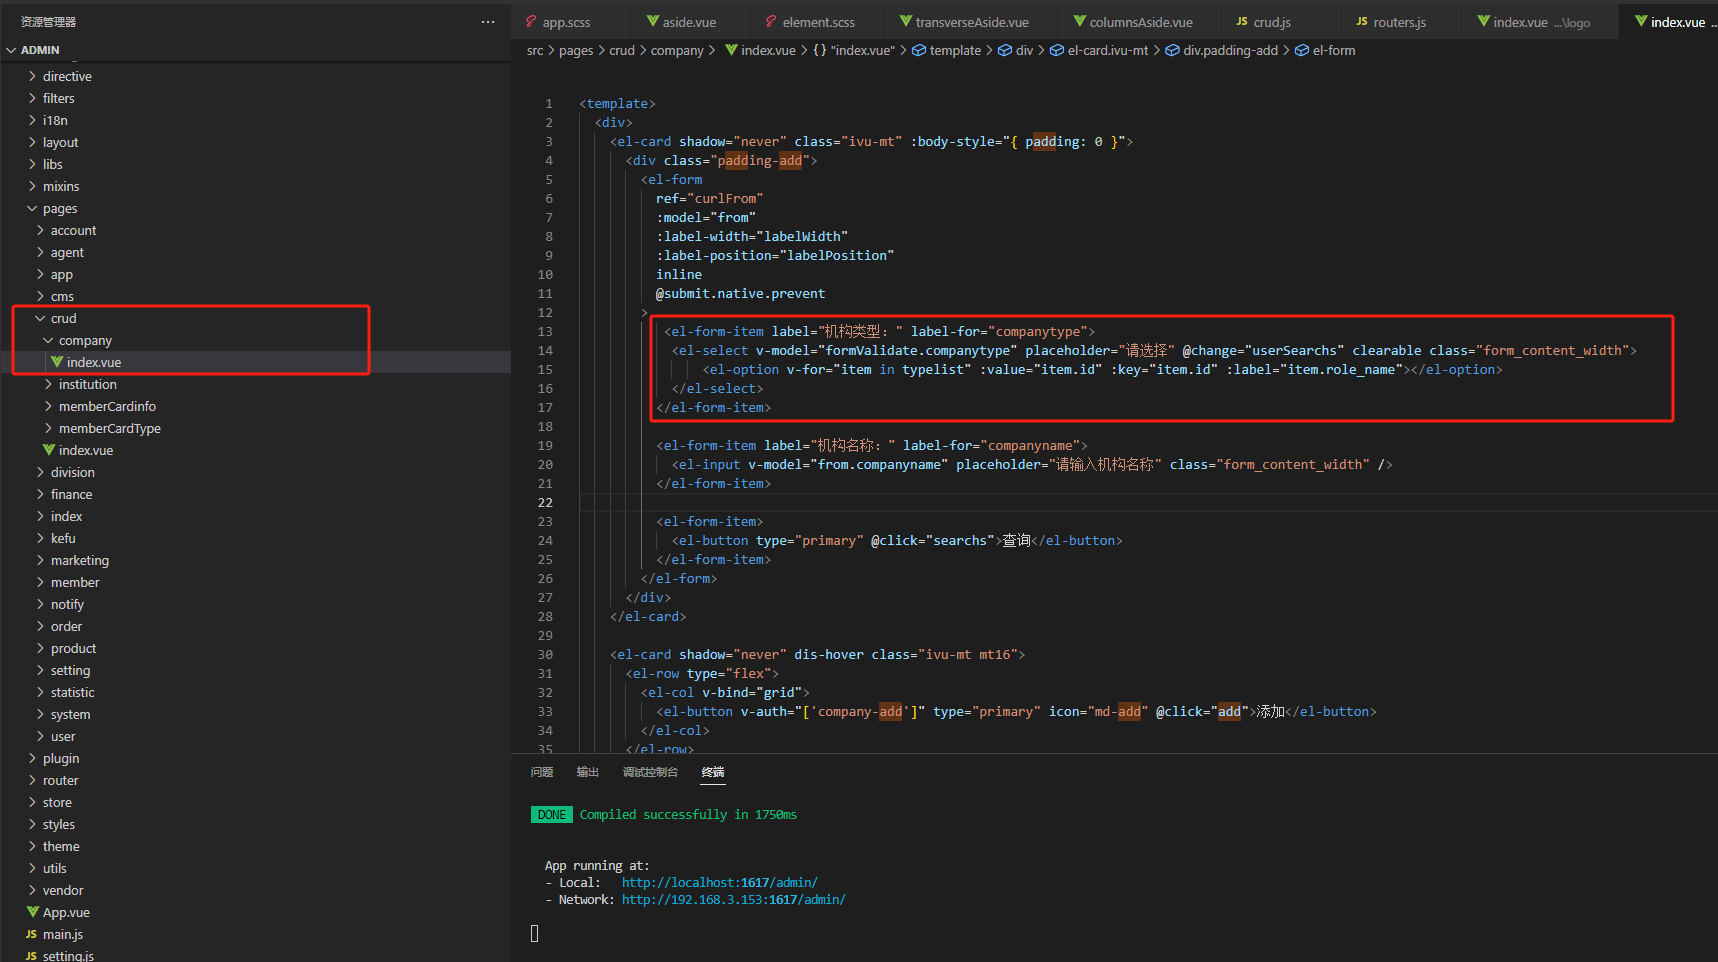The height and width of the screenshot is (962, 1718).
Task: Open the 输出 (Output) panel tab
Action: click(588, 772)
